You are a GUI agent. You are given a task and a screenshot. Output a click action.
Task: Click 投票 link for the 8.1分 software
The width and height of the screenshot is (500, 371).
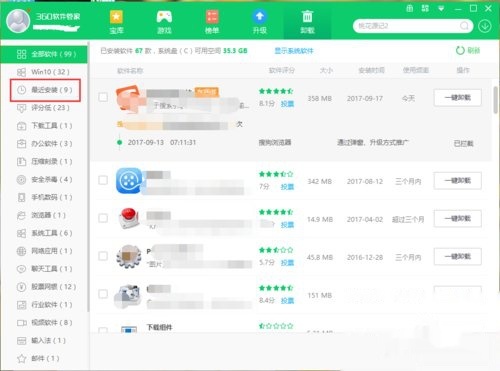(x=287, y=104)
